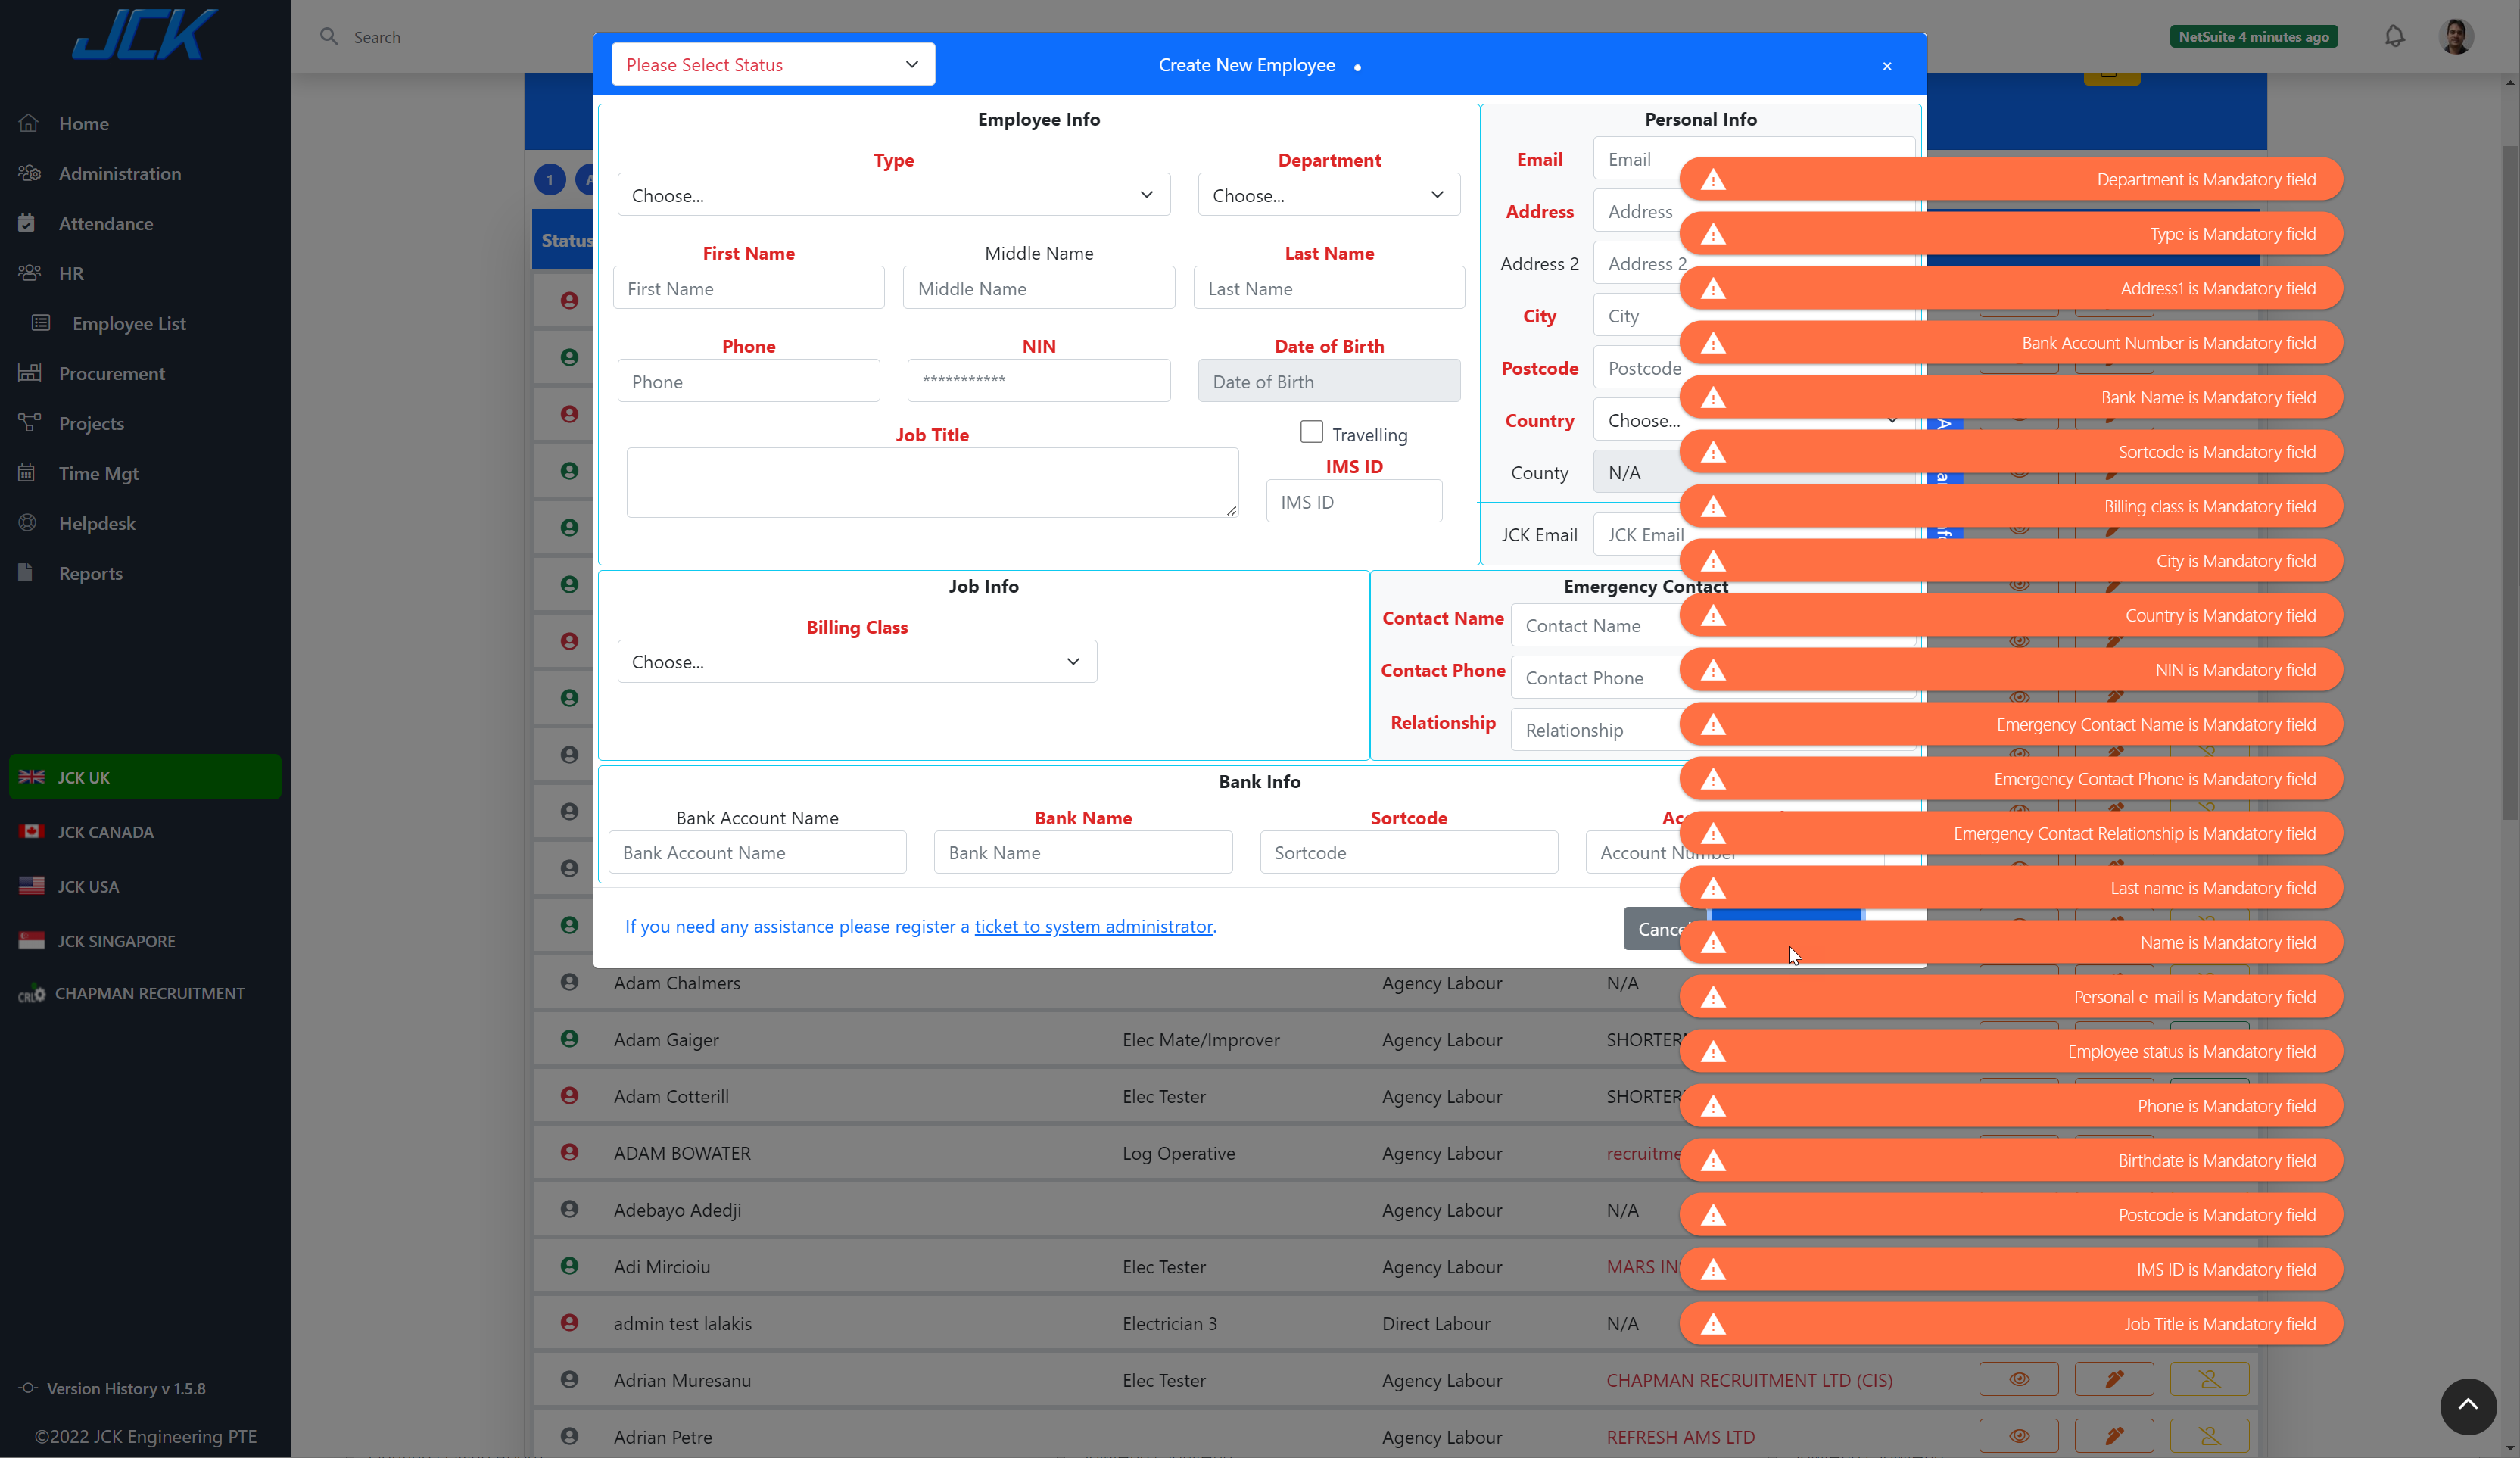Click ticket to system administrator link

[x=1093, y=925]
